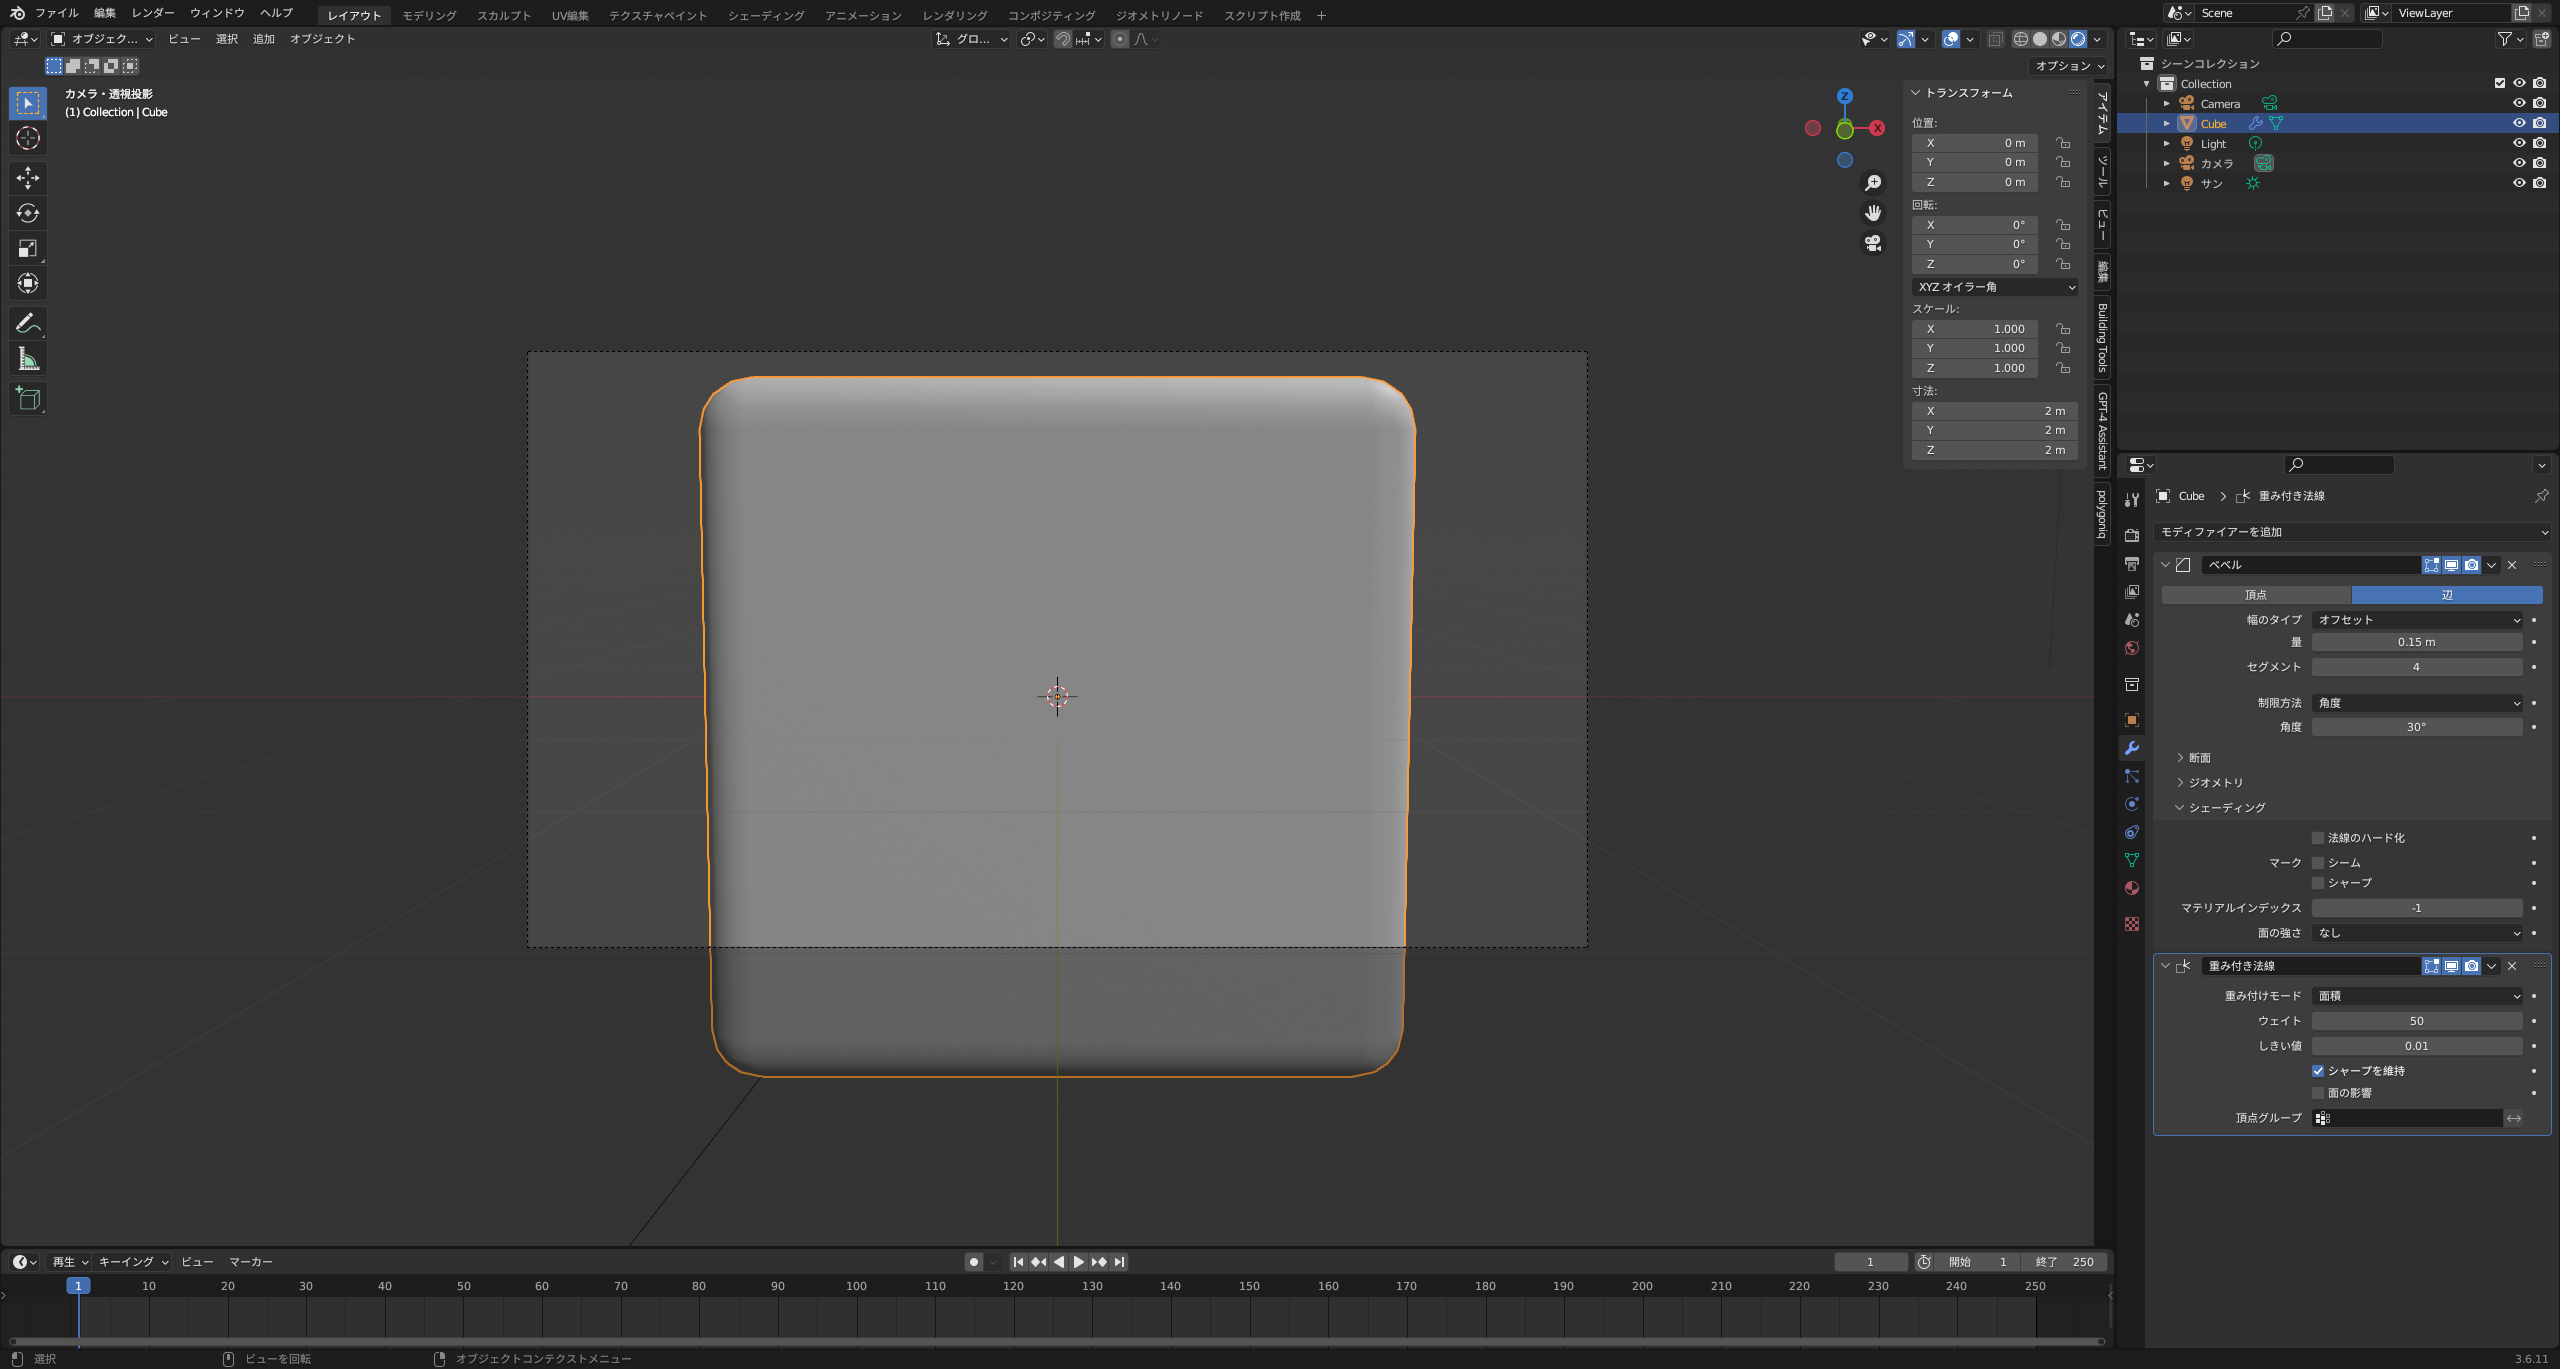Activate the Move tool
The image size is (2560, 1369).
tap(28, 178)
